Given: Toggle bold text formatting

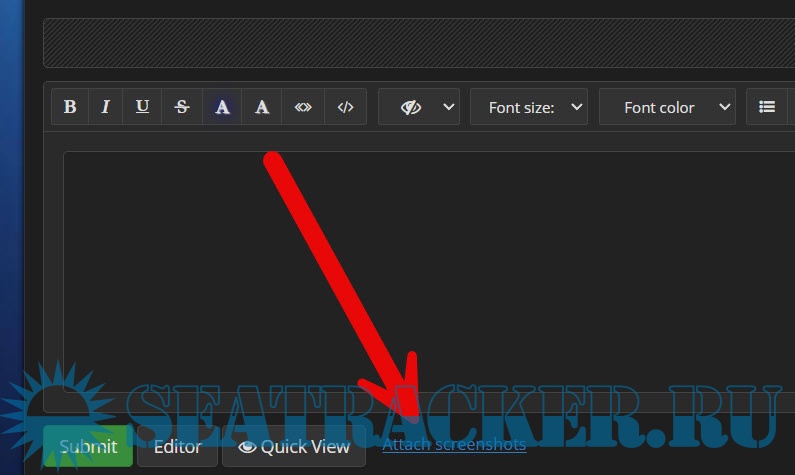Looking at the screenshot, I should (x=70, y=107).
